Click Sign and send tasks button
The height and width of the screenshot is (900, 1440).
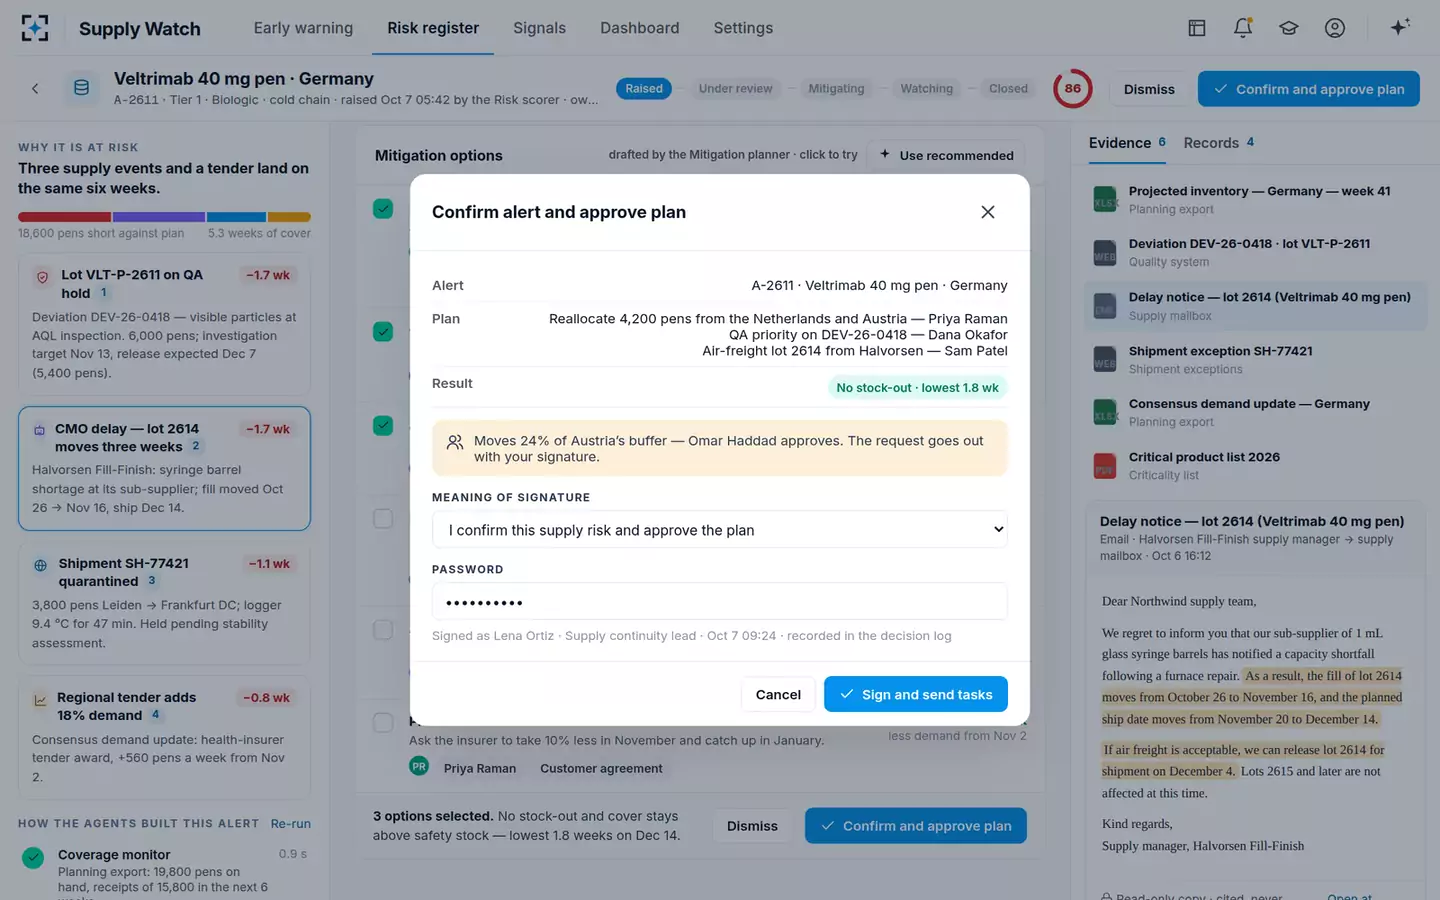pos(915,694)
